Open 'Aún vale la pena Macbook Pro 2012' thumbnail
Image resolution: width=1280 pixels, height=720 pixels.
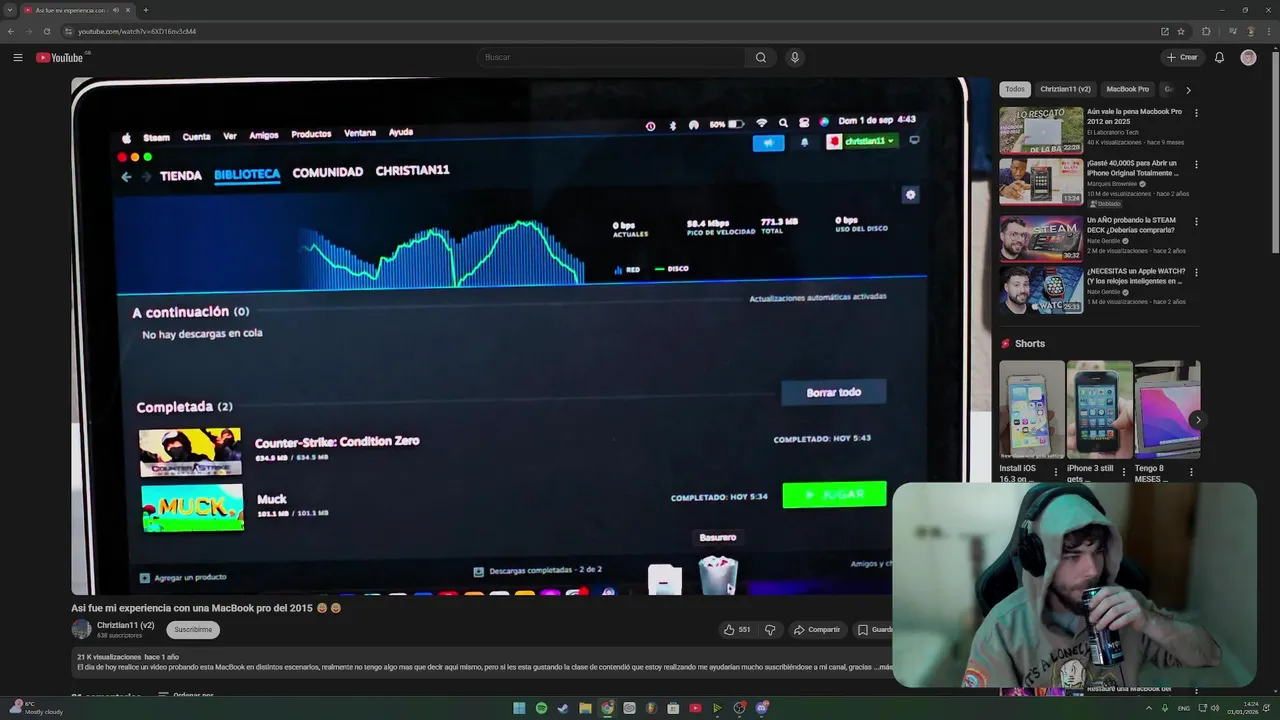[1041, 130]
